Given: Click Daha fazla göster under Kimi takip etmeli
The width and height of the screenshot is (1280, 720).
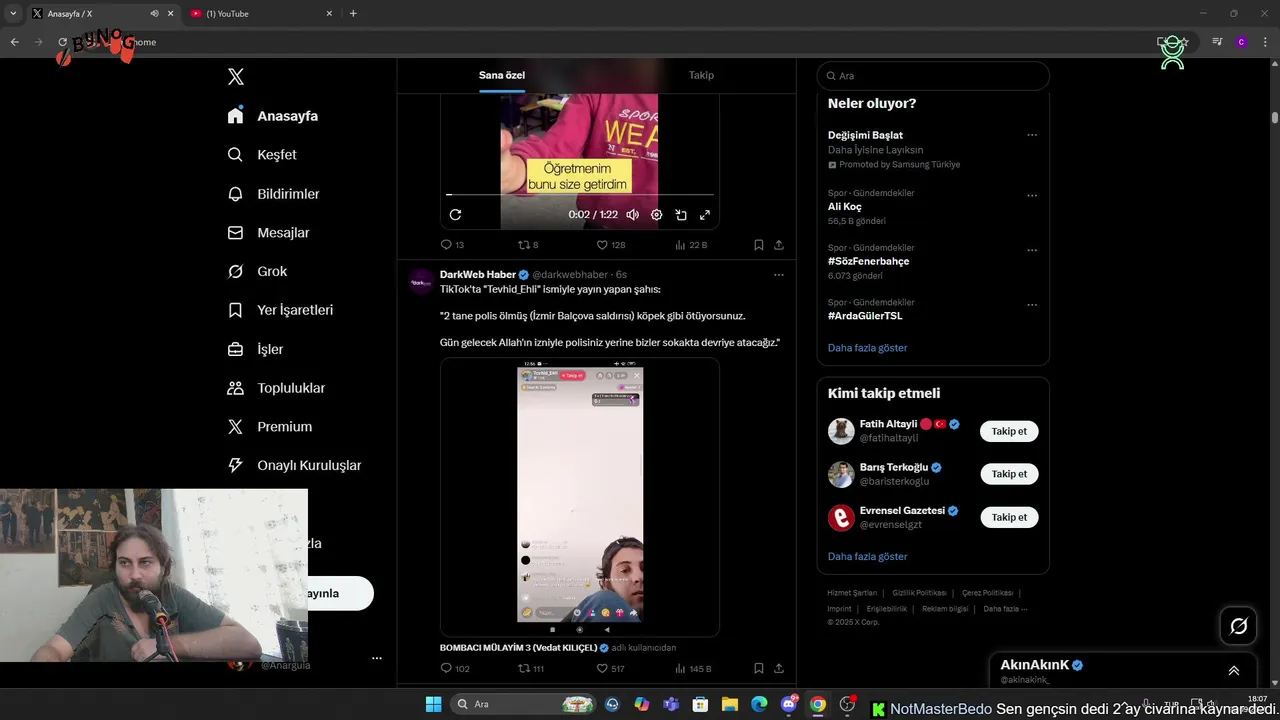Looking at the screenshot, I should (x=868, y=557).
